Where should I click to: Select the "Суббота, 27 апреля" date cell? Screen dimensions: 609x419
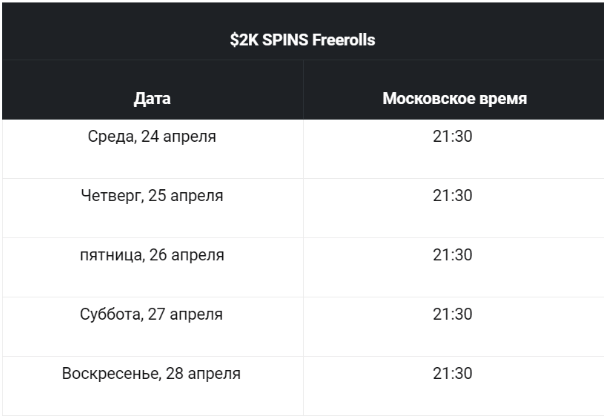click(152, 314)
